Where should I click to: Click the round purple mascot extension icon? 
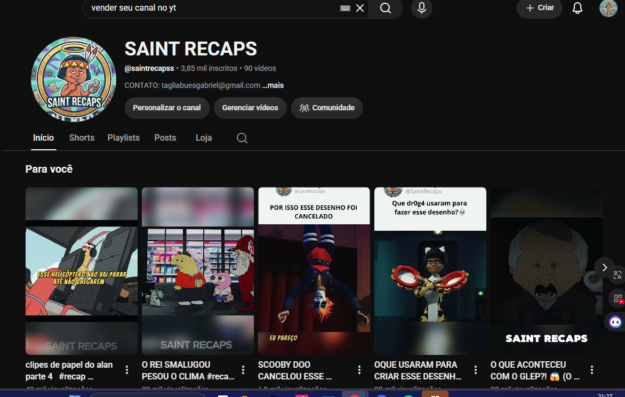pos(615,322)
